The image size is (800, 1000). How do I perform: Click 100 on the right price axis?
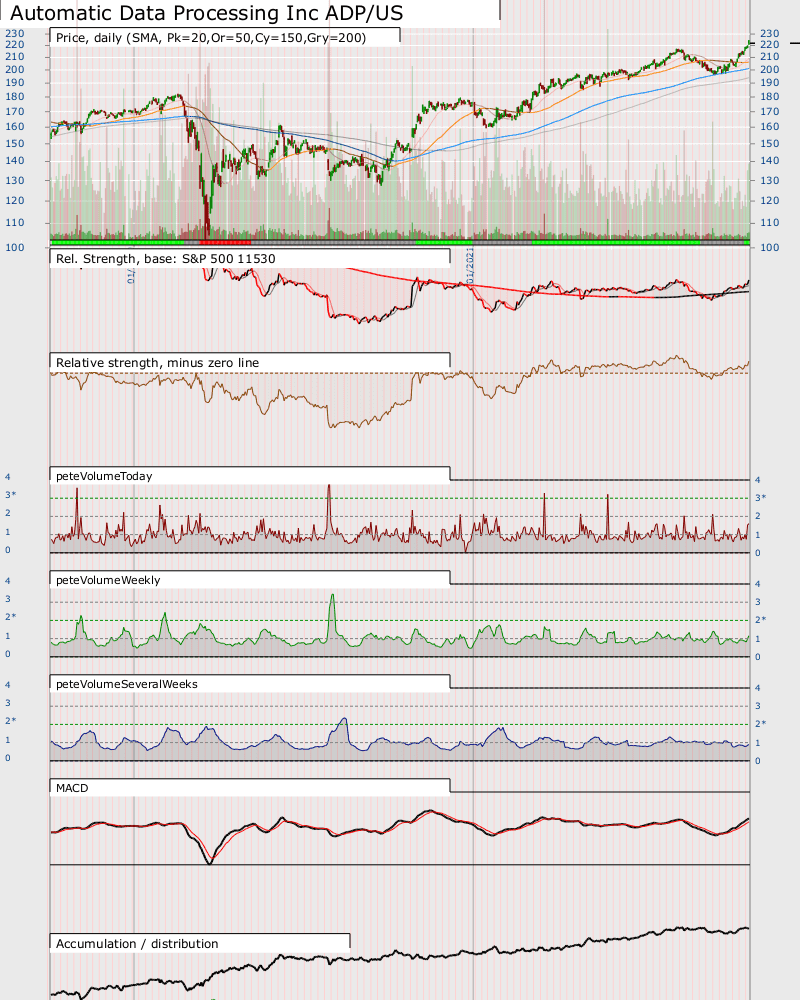click(x=769, y=247)
